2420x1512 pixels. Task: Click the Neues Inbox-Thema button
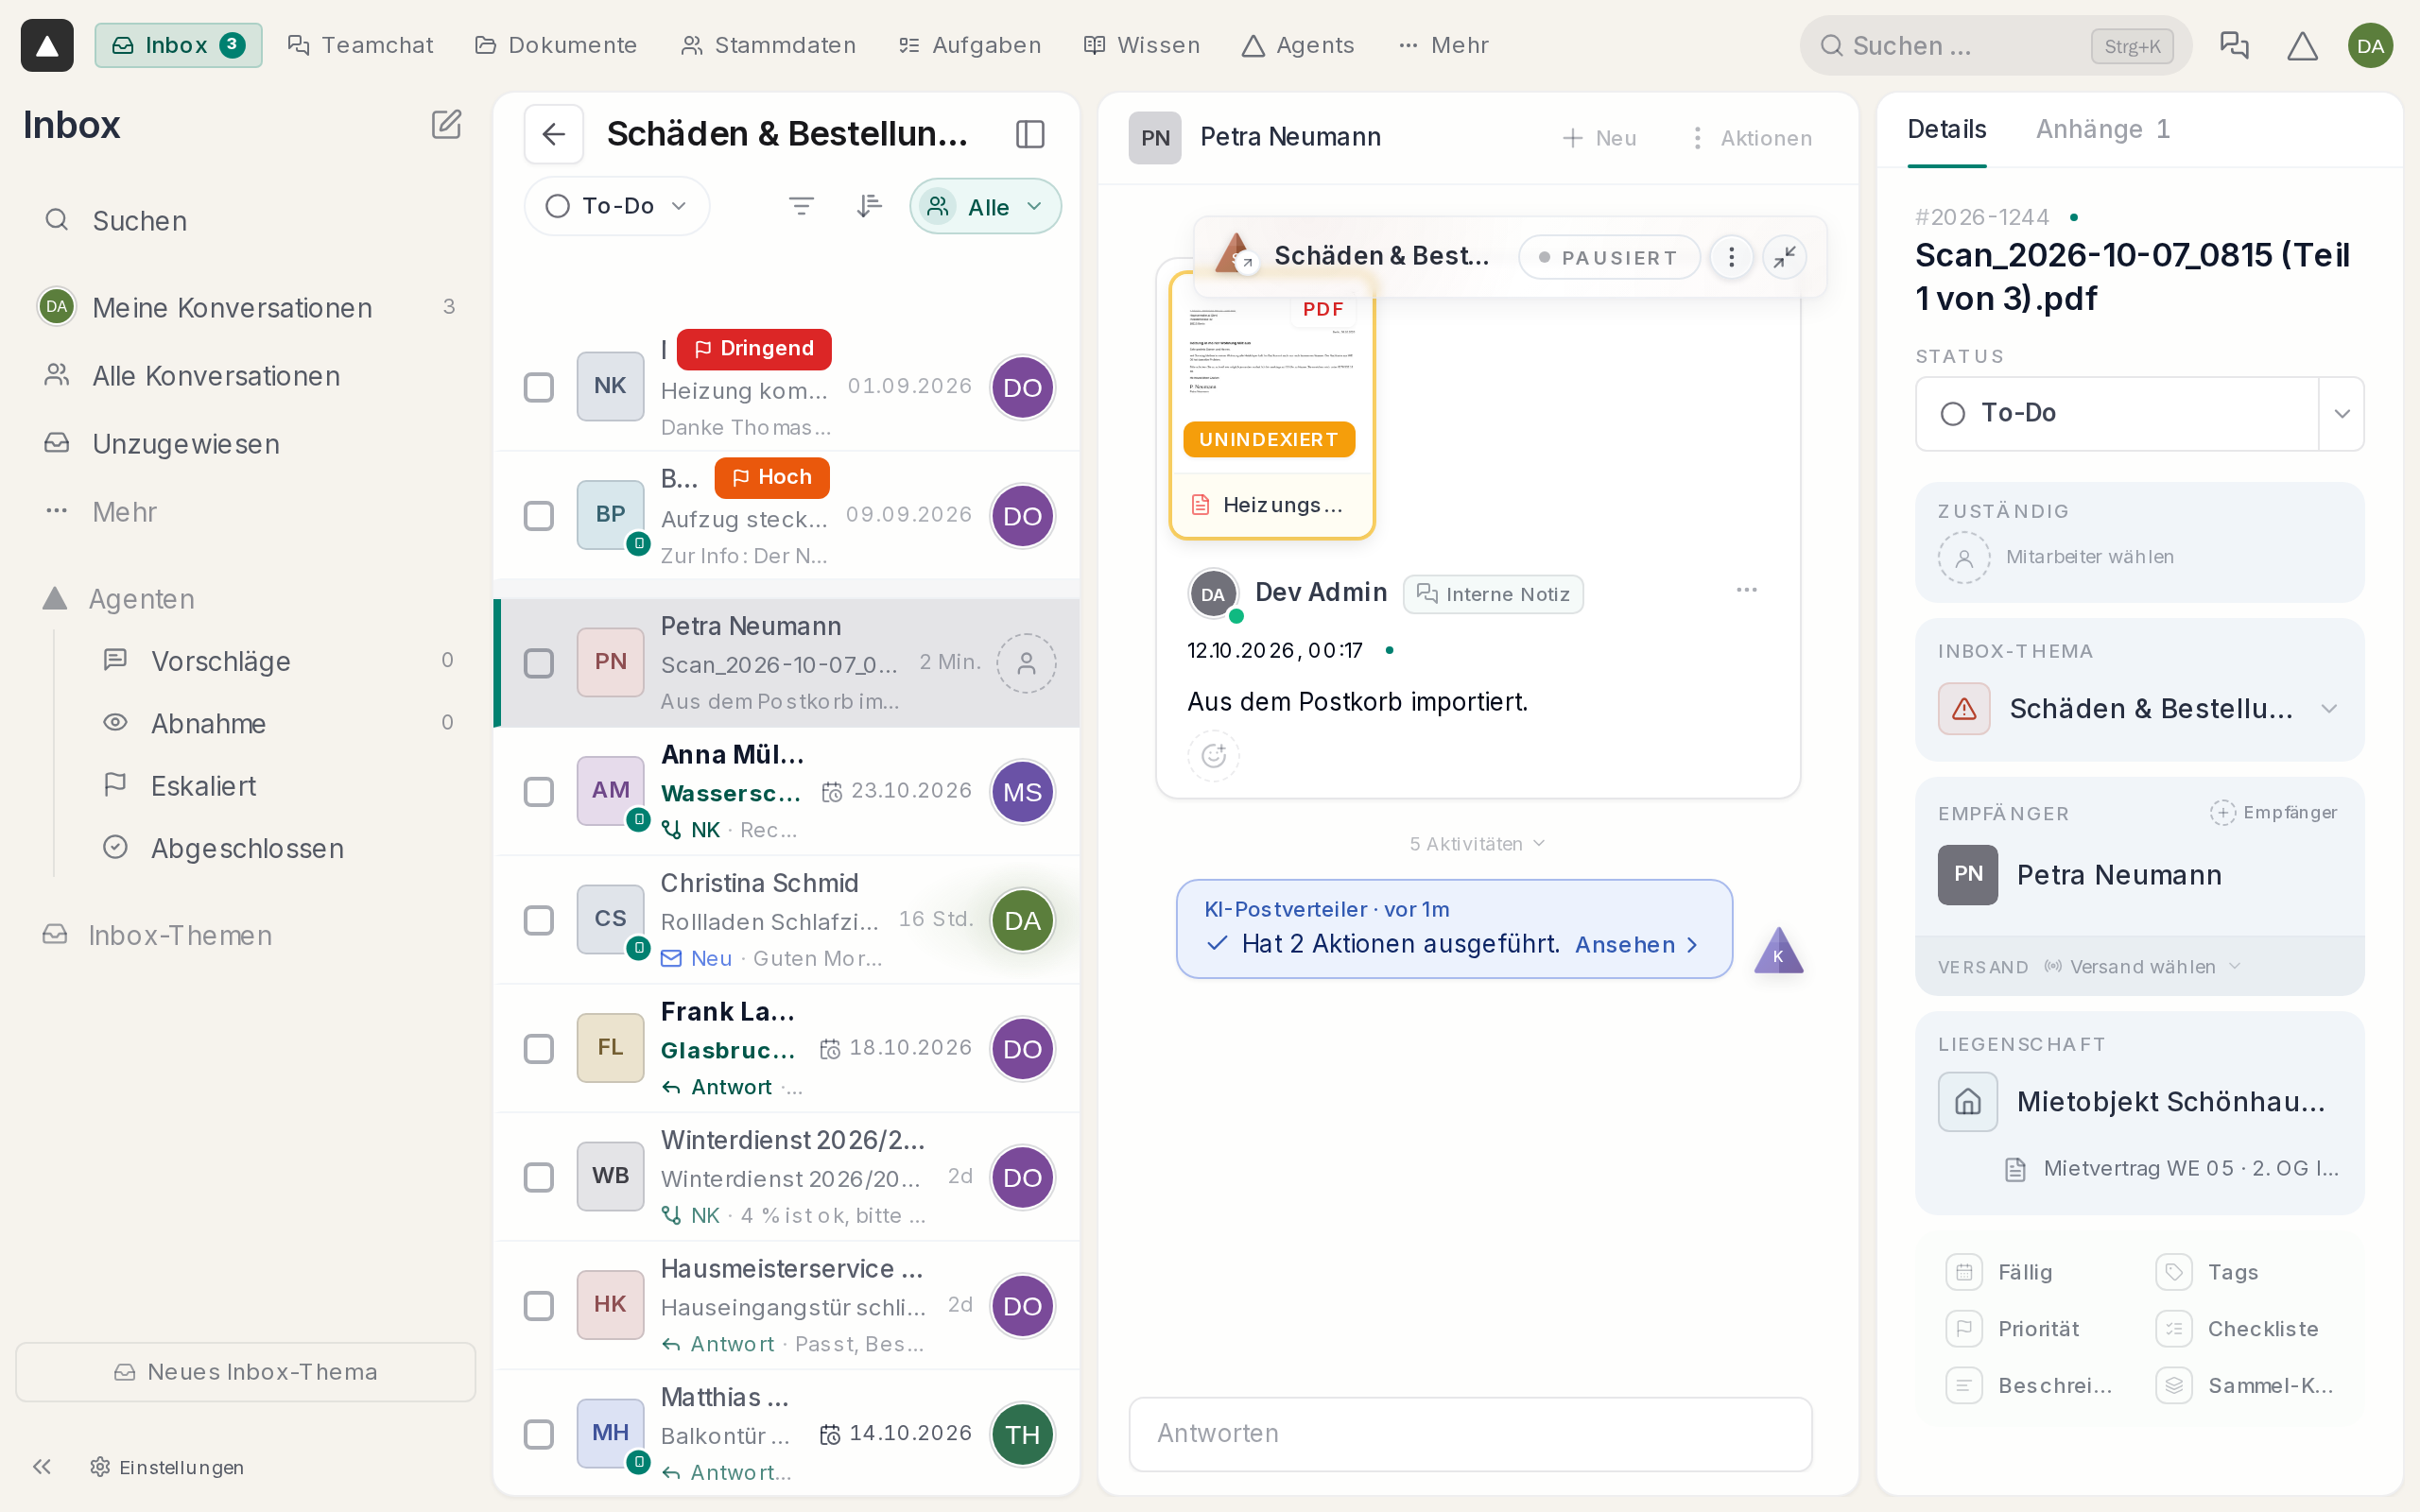(246, 1371)
